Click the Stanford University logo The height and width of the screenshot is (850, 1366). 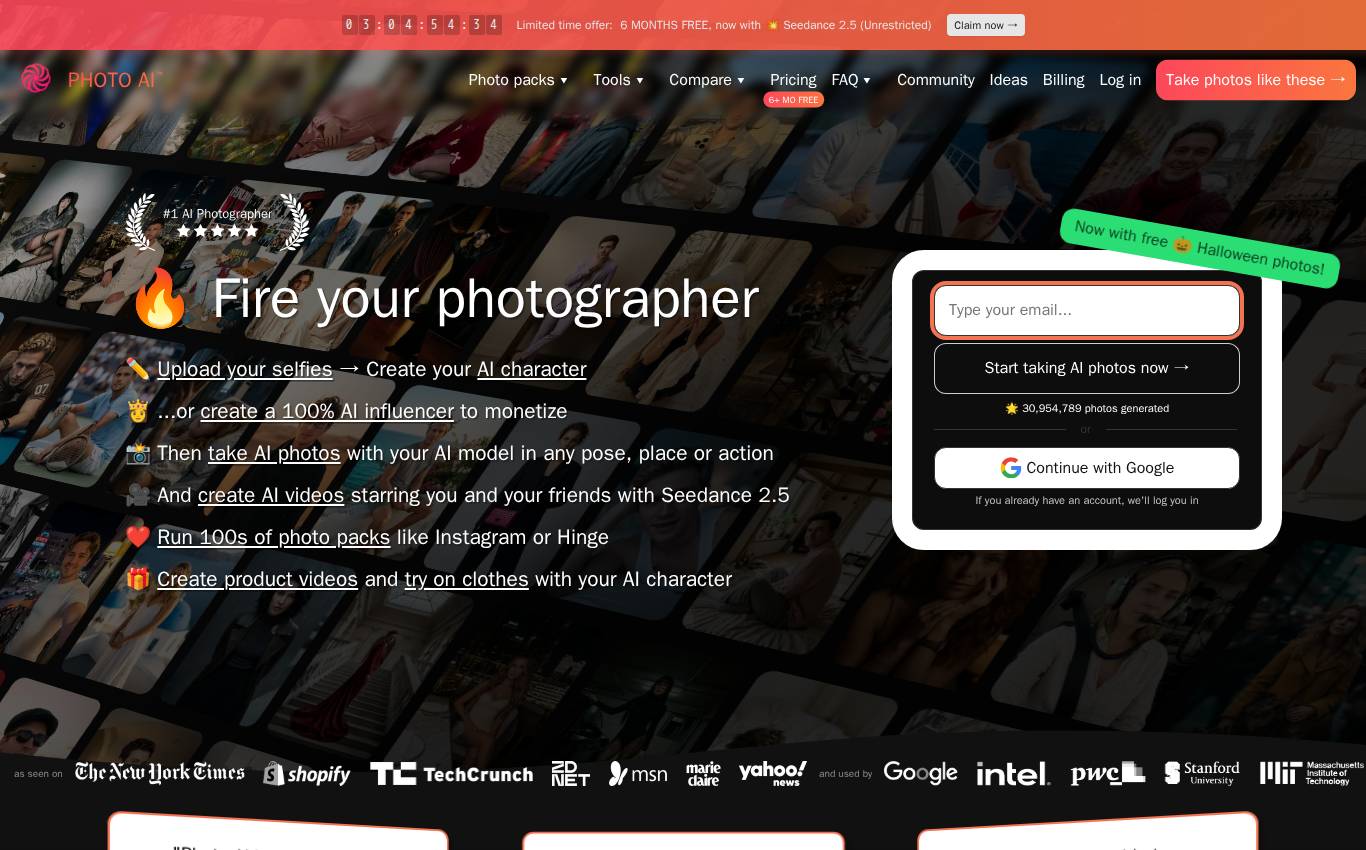pos(1202,773)
